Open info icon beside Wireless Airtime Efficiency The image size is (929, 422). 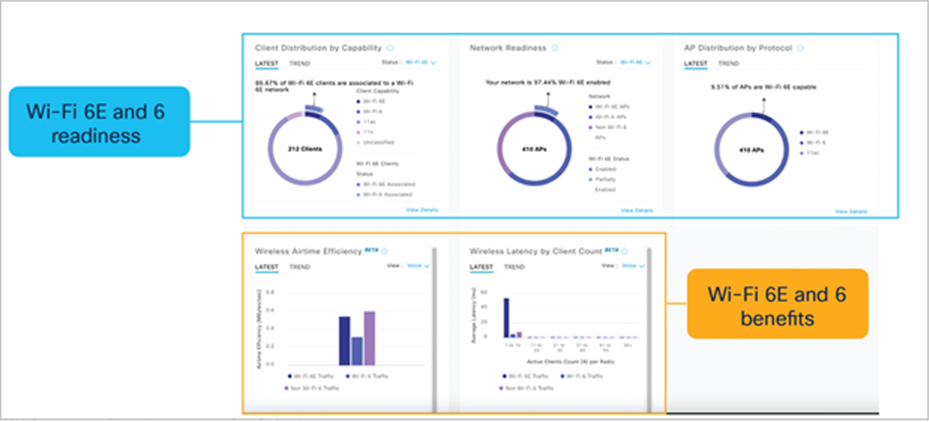(x=385, y=251)
